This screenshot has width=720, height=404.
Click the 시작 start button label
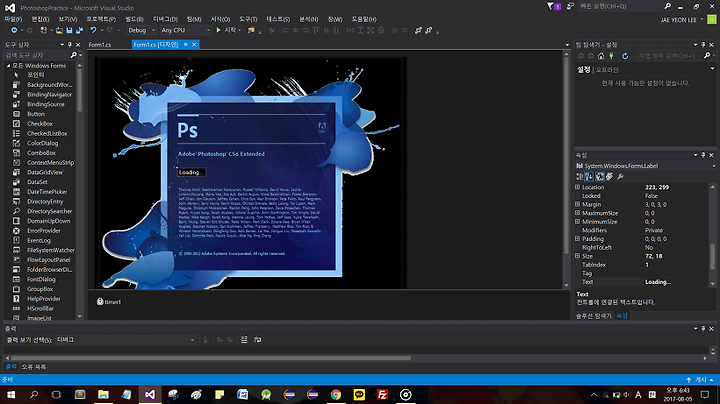click(x=230, y=30)
